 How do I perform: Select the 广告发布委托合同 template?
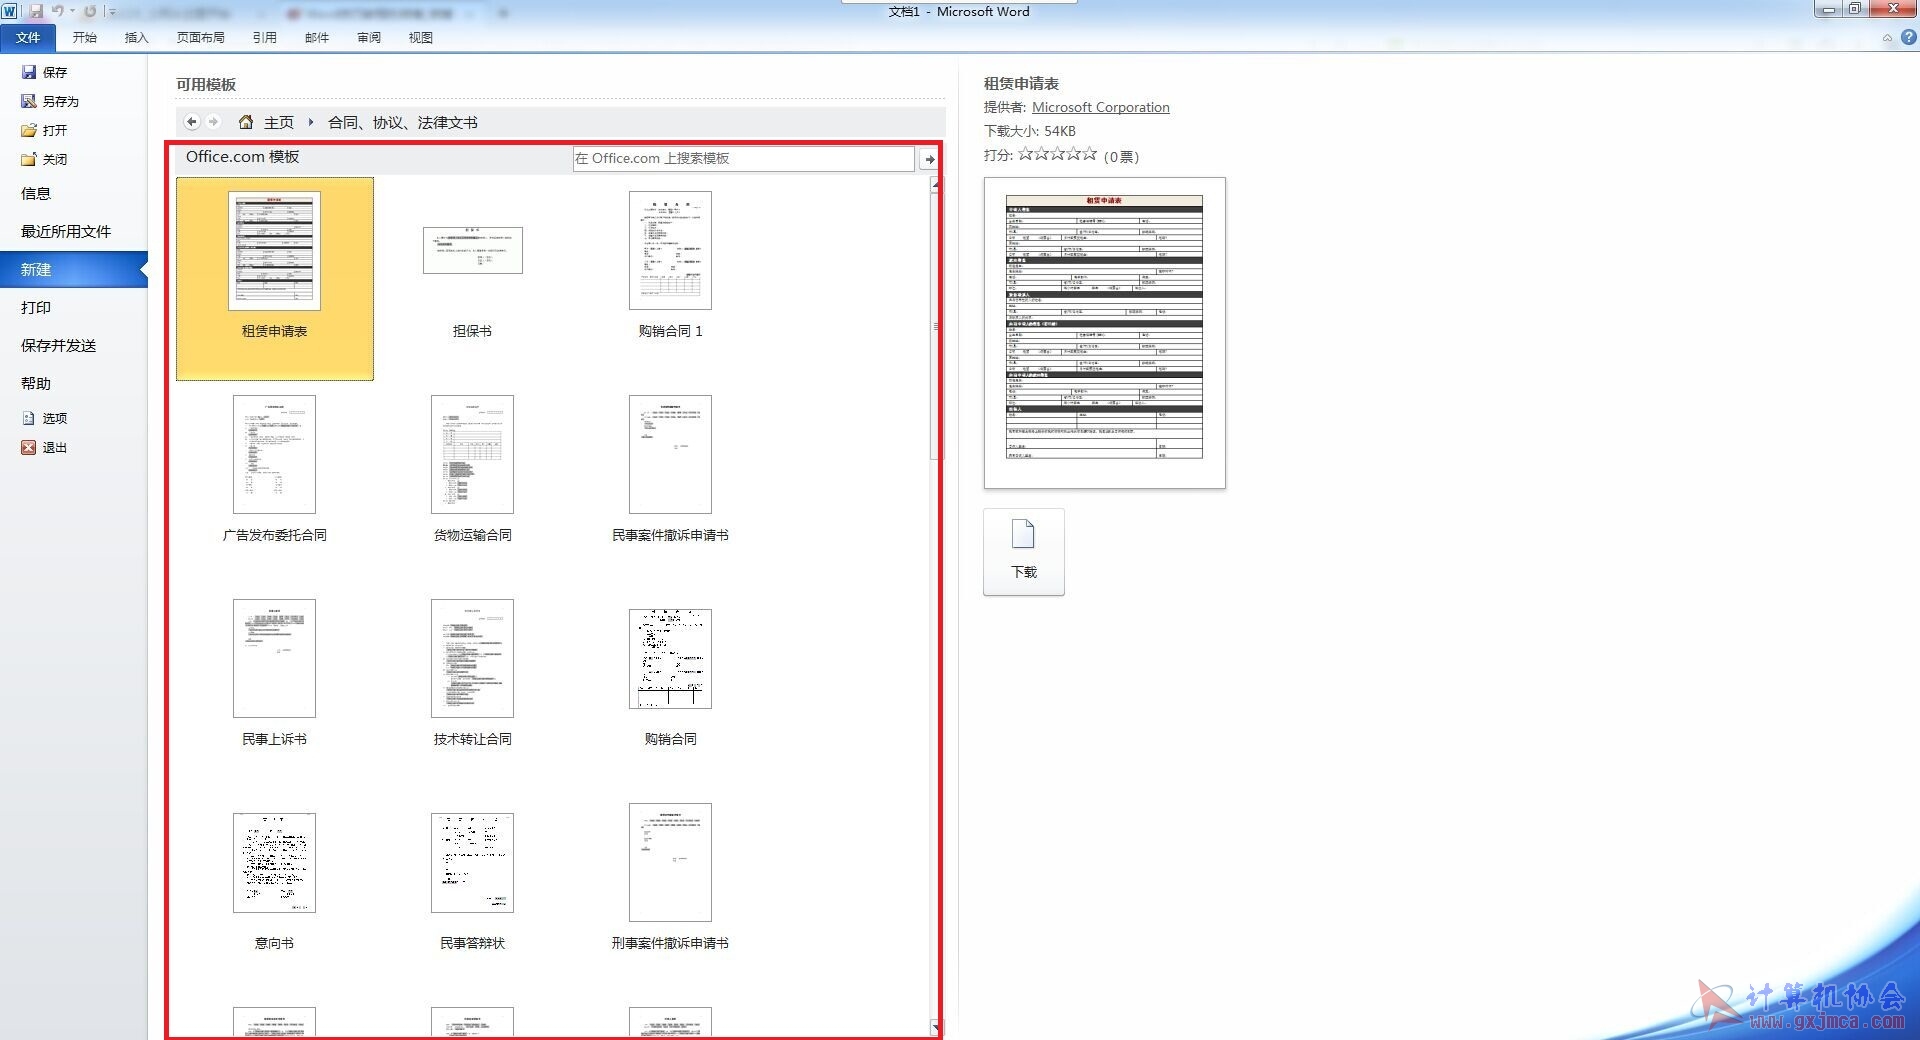pos(275,470)
